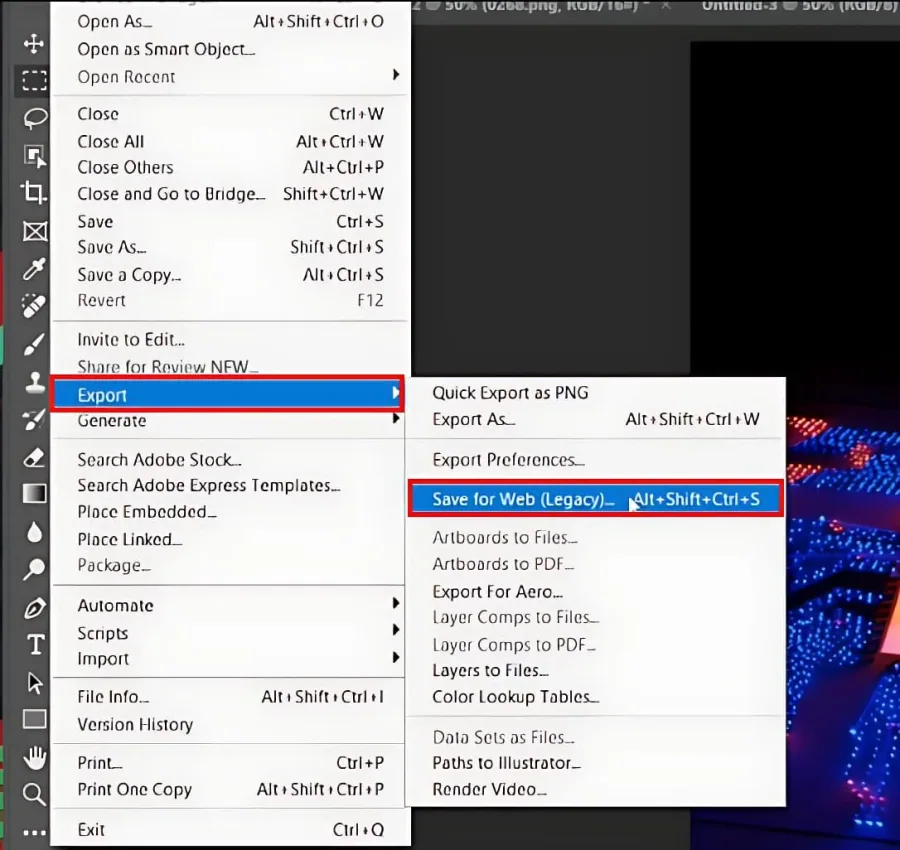Select the Move tool
The width and height of the screenshot is (900, 850).
pos(34,44)
